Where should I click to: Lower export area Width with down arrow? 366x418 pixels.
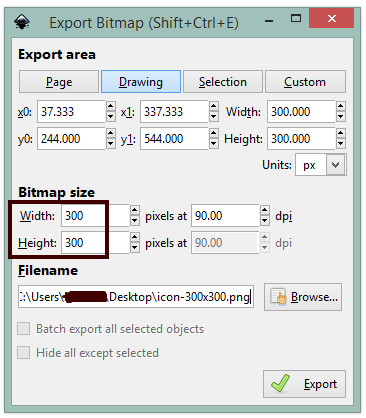tap(340, 117)
